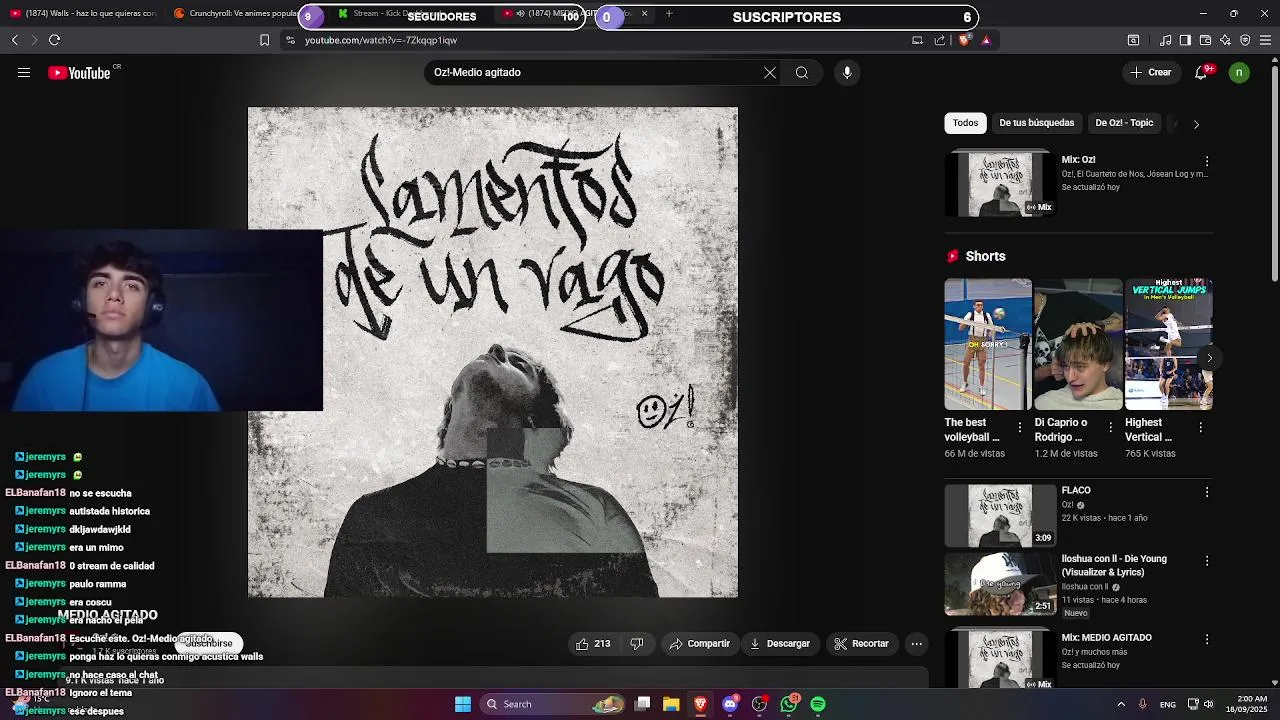Open Brave Rewards triangle icon

[x=986, y=40]
